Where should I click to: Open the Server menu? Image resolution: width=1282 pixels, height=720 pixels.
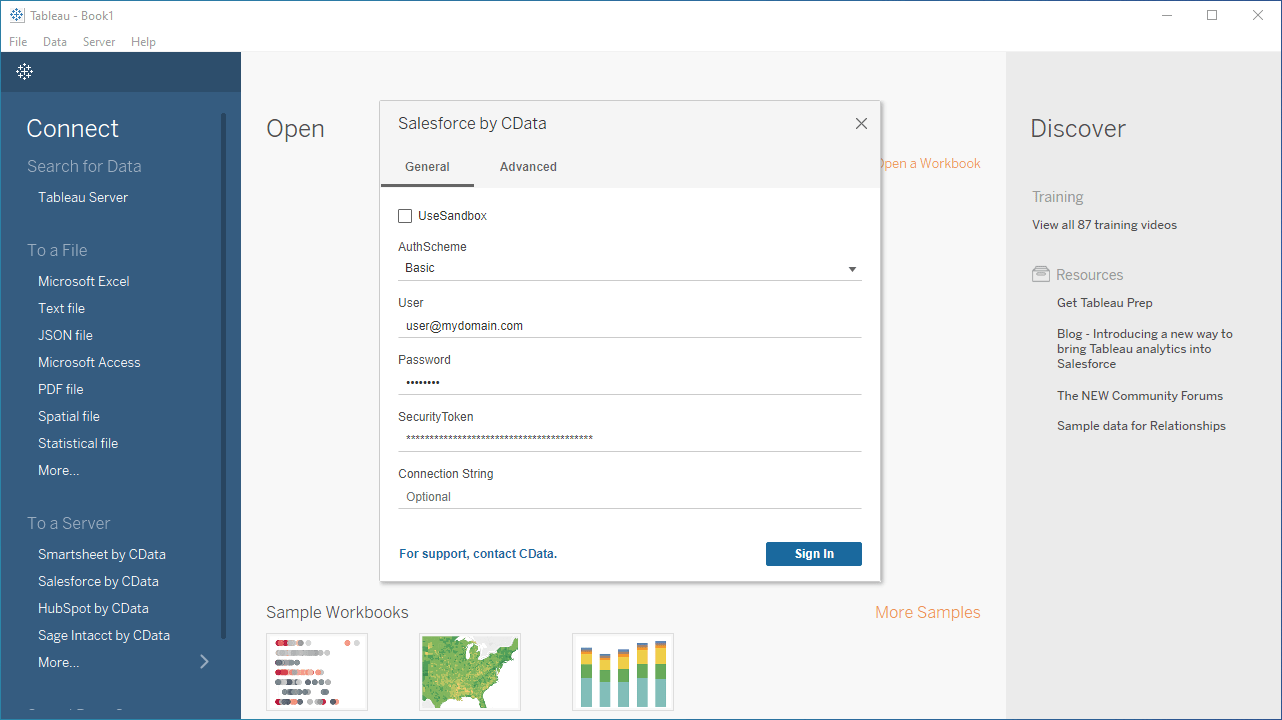click(99, 41)
